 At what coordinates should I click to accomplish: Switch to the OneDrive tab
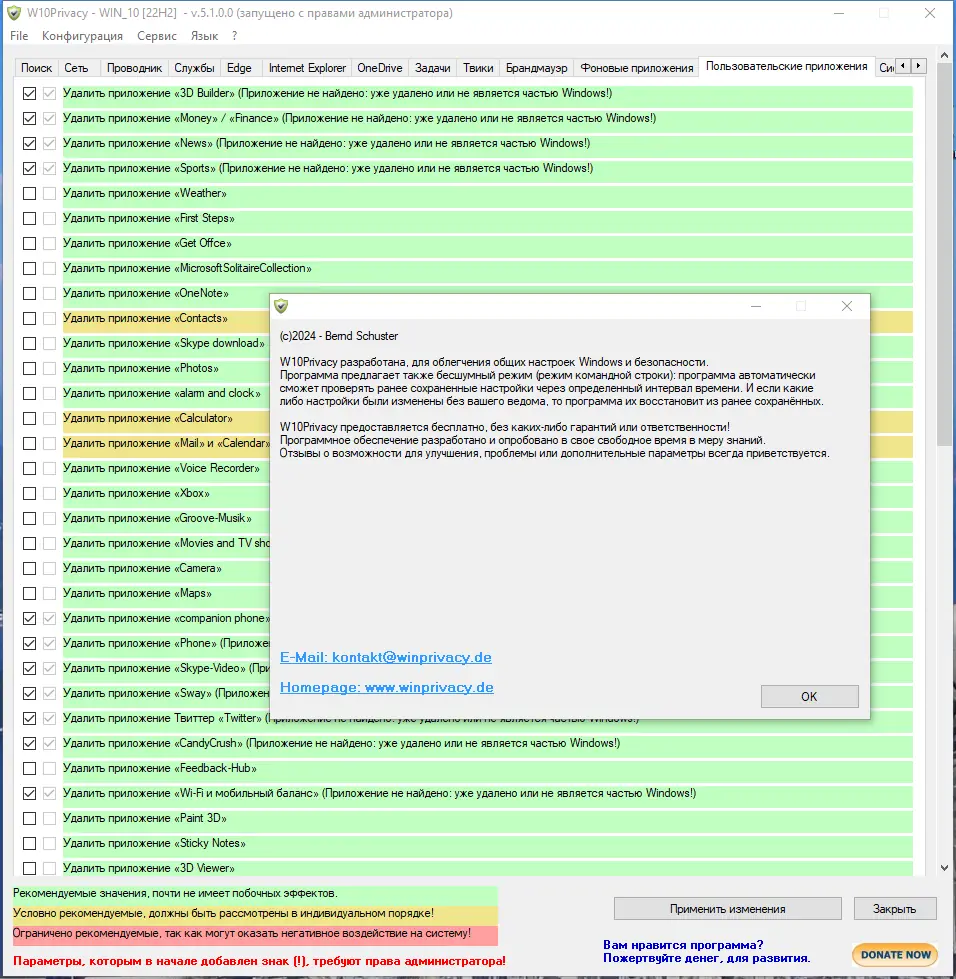pos(380,68)
